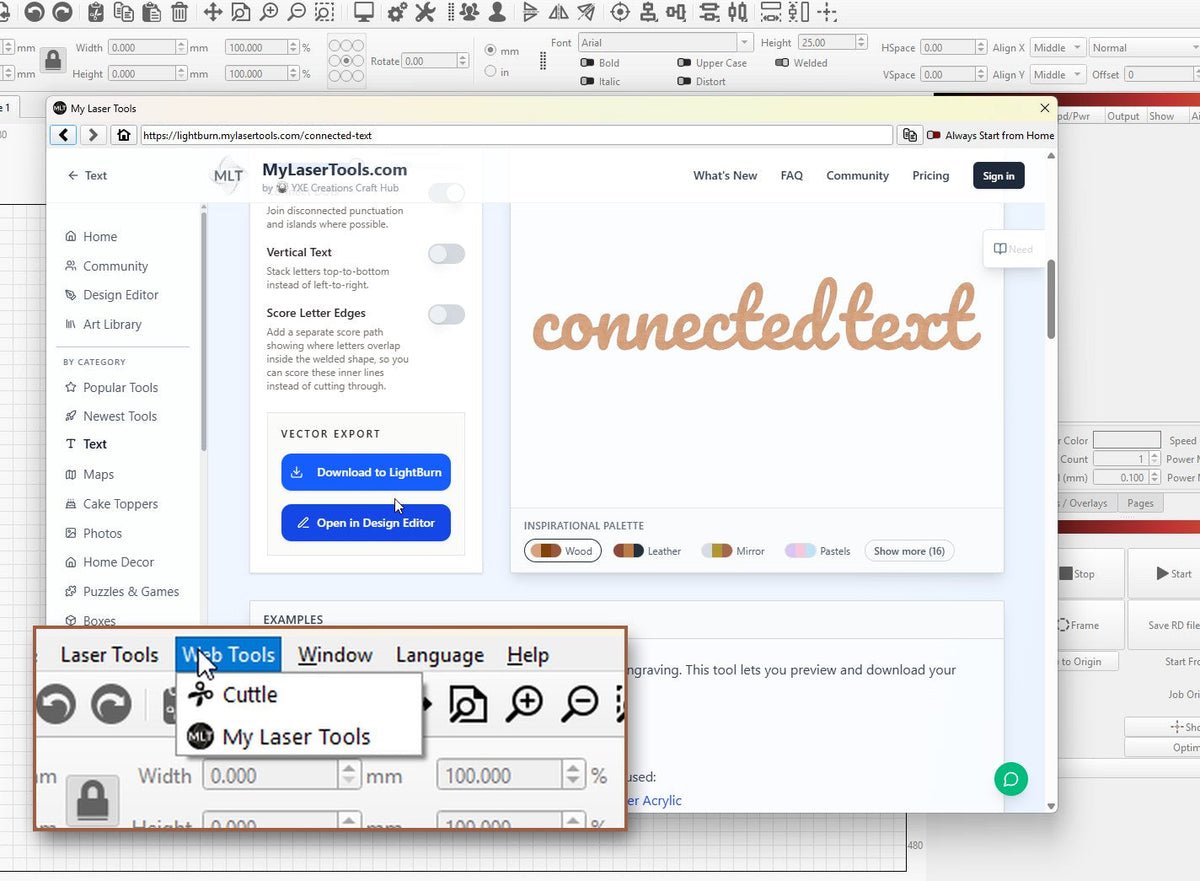
Task: Click the Undo arrow in the top toolbar
Action: pyautogui.click(x=34, y=12)
